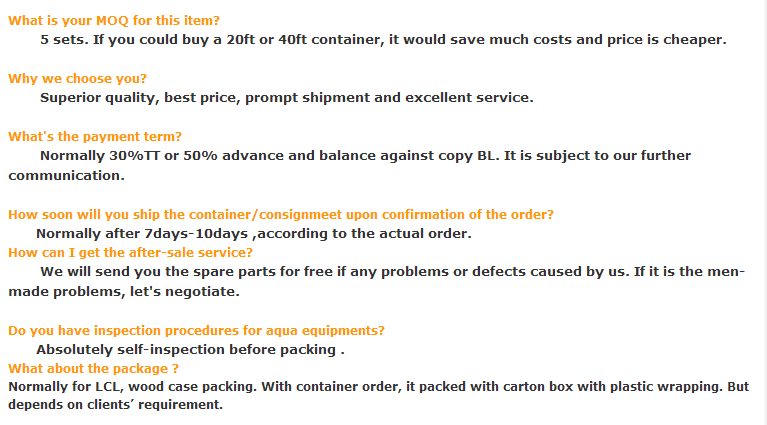The width and height of the screenshot is (767, 425).
Task: Click the "What is your MOQ" question heading
Action: 114,20
